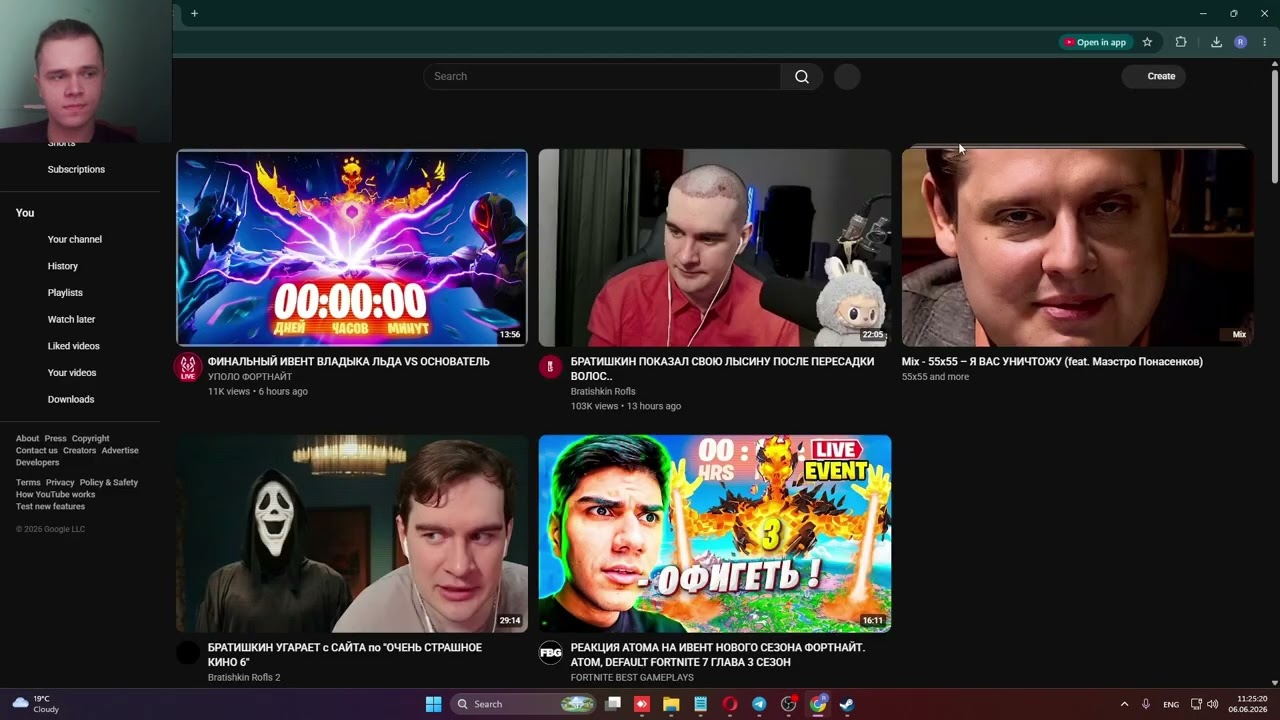The image size is (1280, 720).
Task: Open Playlists in the sidebar
Action: [x=65, y=292]
